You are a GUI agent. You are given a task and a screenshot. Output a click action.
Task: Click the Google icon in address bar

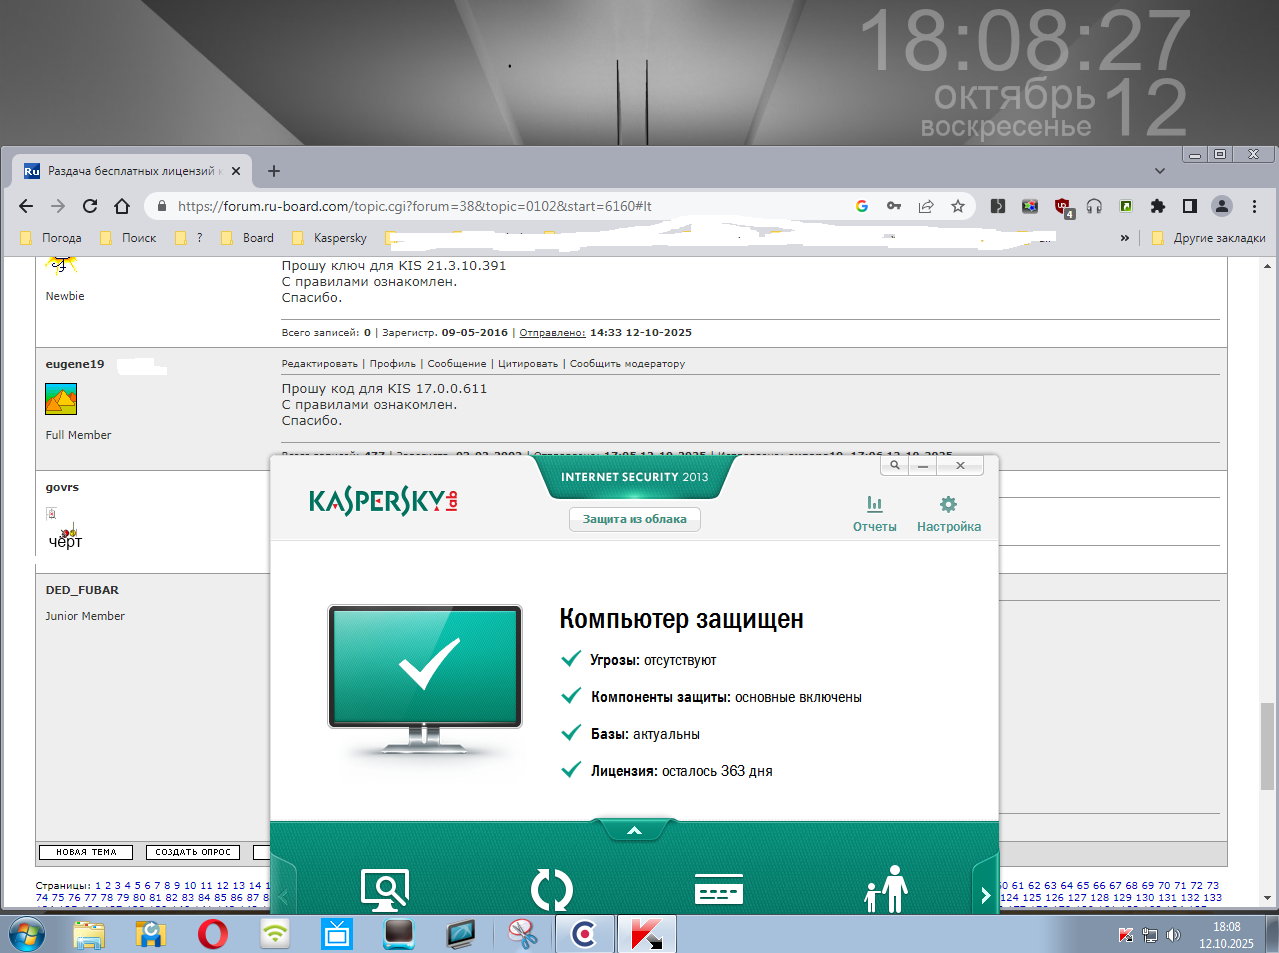tap(862, 206)
